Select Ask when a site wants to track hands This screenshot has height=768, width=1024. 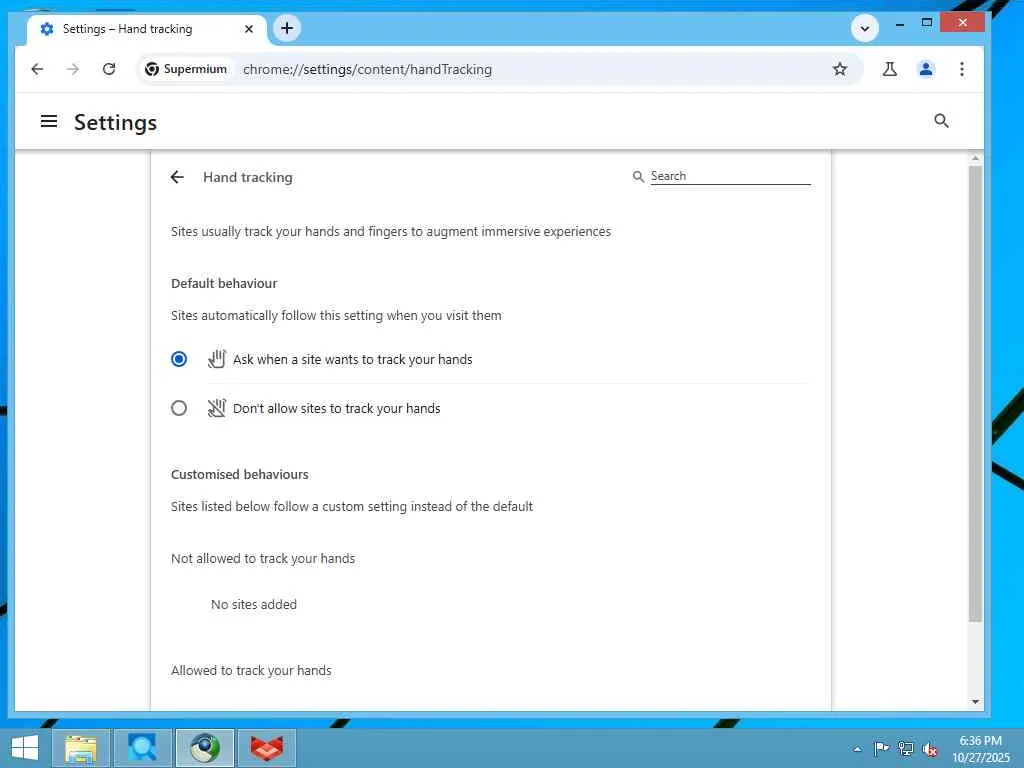coord(179,359)
